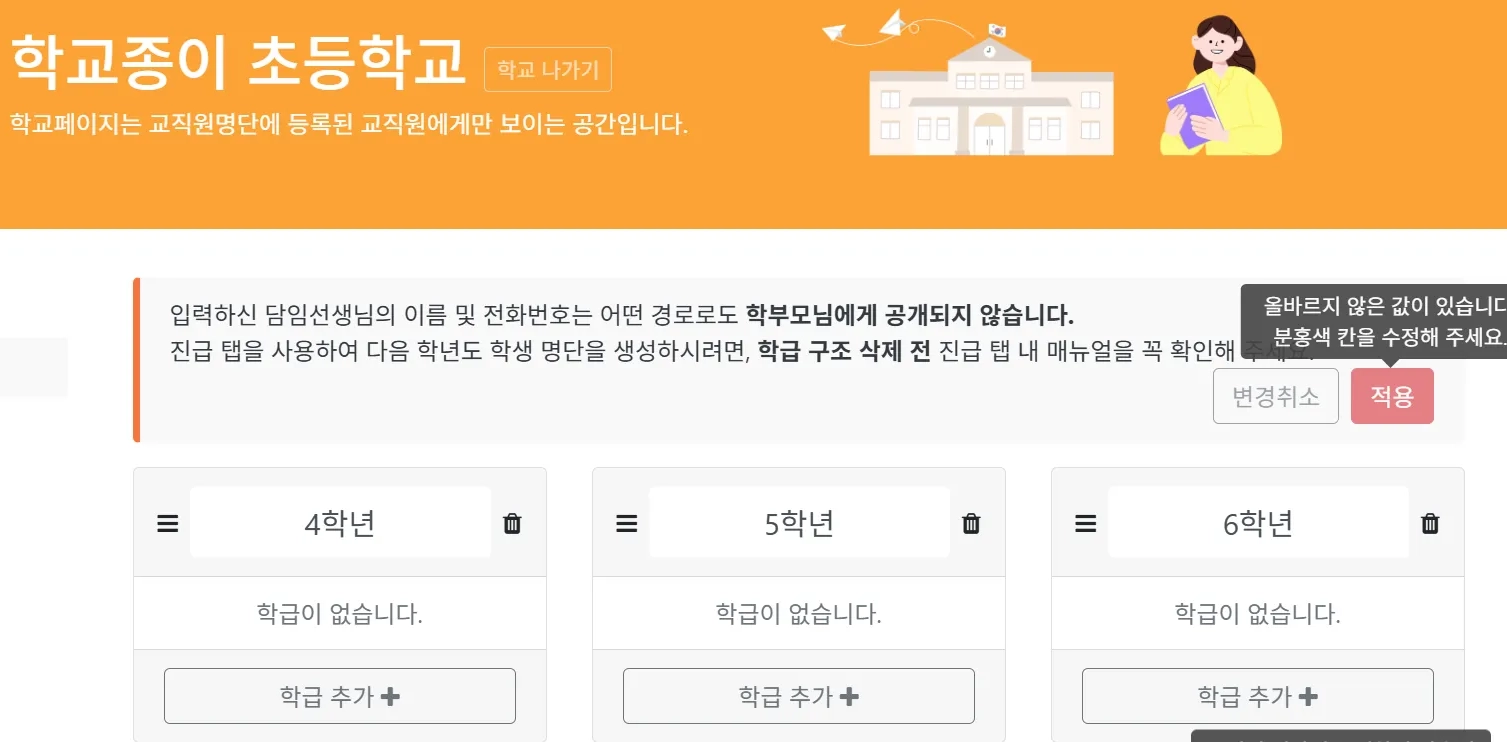Delete the 5학년 grade with trash icon
This screenshot has width=1507, height=742.
click(x=971, y=524)
